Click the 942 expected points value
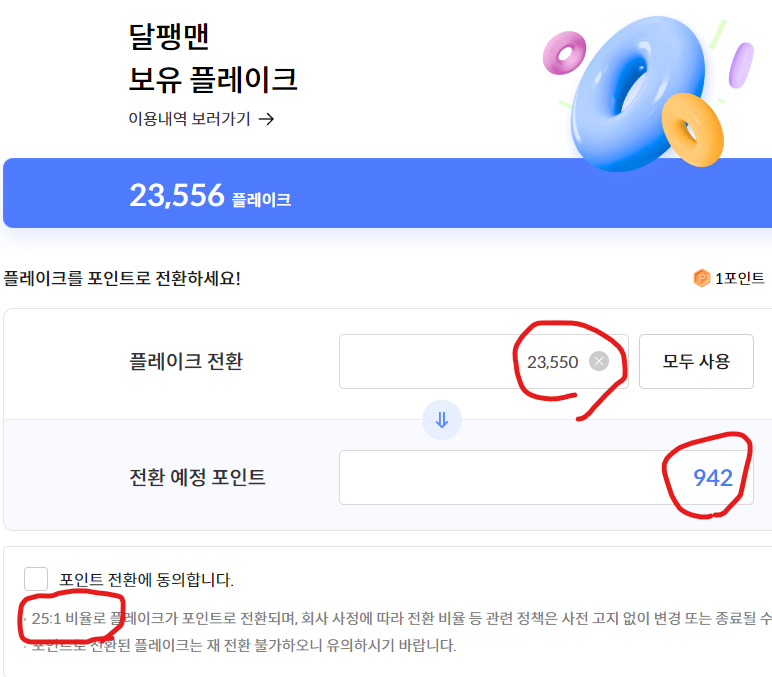Screen dimensions: 772x677 (713, 478)
